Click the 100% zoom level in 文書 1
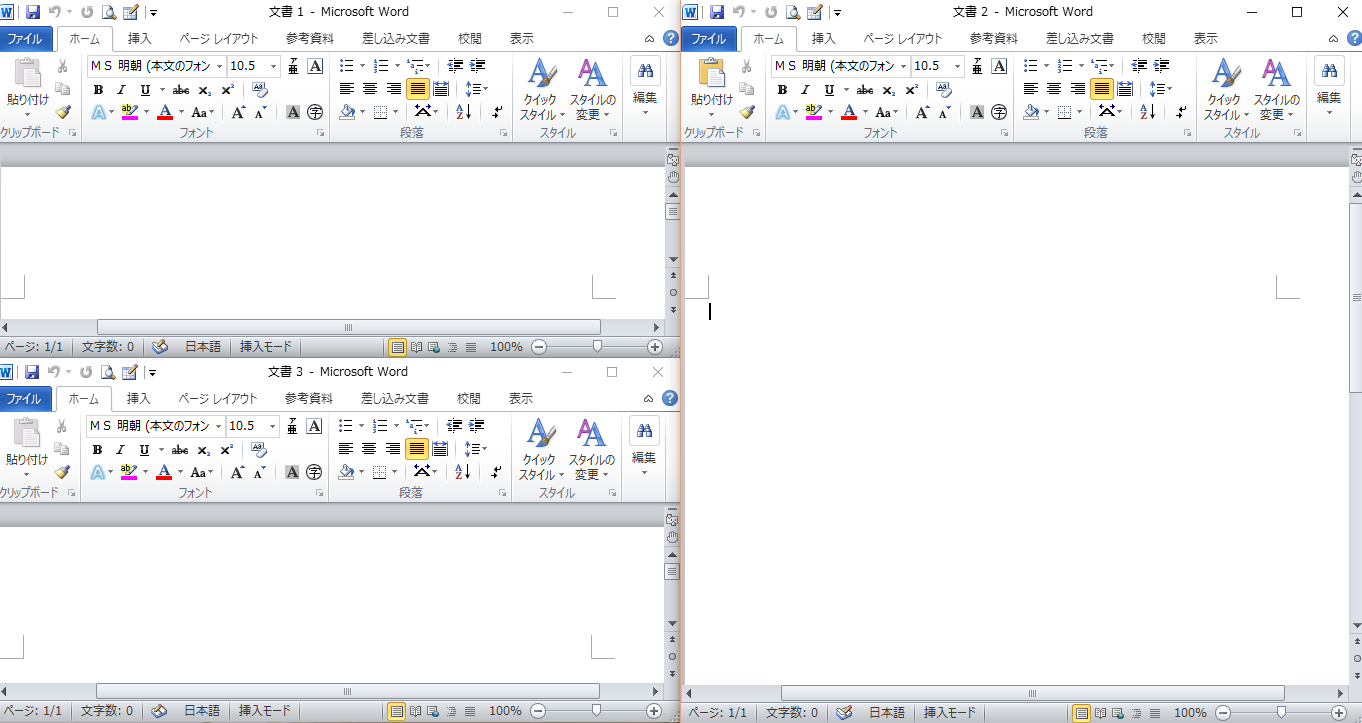Image resolution: width=1362 pixels, height=723 pixels. (506, 347)
